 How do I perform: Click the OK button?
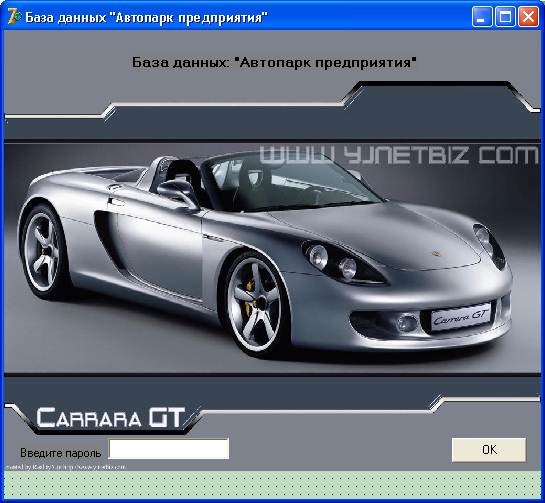489,450
